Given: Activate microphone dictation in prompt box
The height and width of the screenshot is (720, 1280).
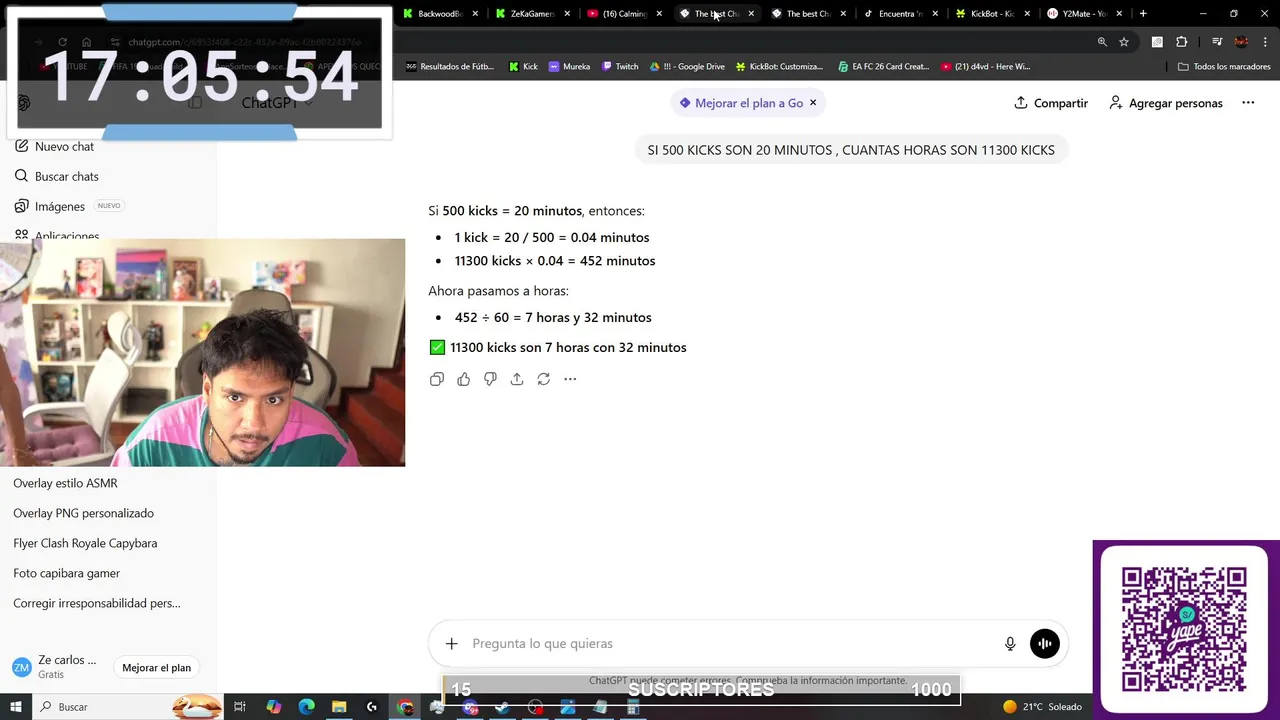Looking at the screenshot, I should point(1010,644).
